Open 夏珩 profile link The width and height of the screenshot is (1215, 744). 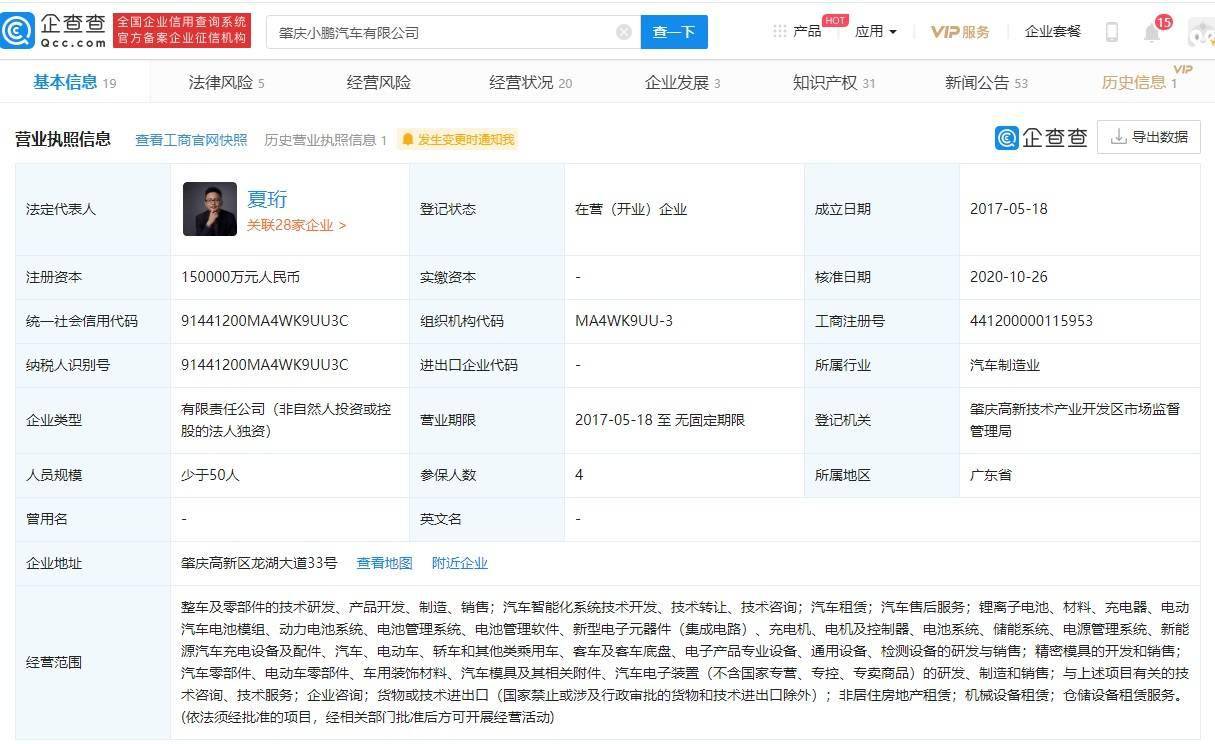click(267, 199)
